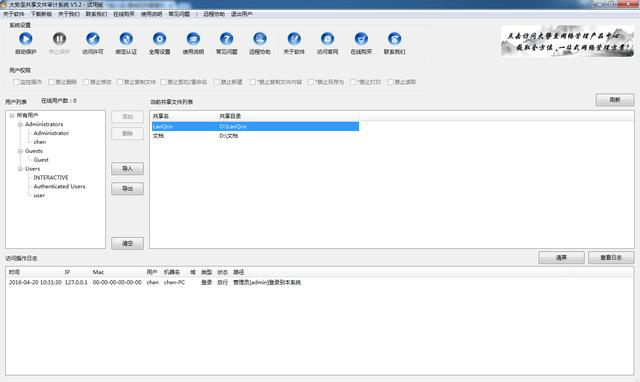The height and width of the screenshot is (382, 640).
Task: Open 远程协助 remote assistance icon
Action: pyautogui.click(x=260, y=39)
